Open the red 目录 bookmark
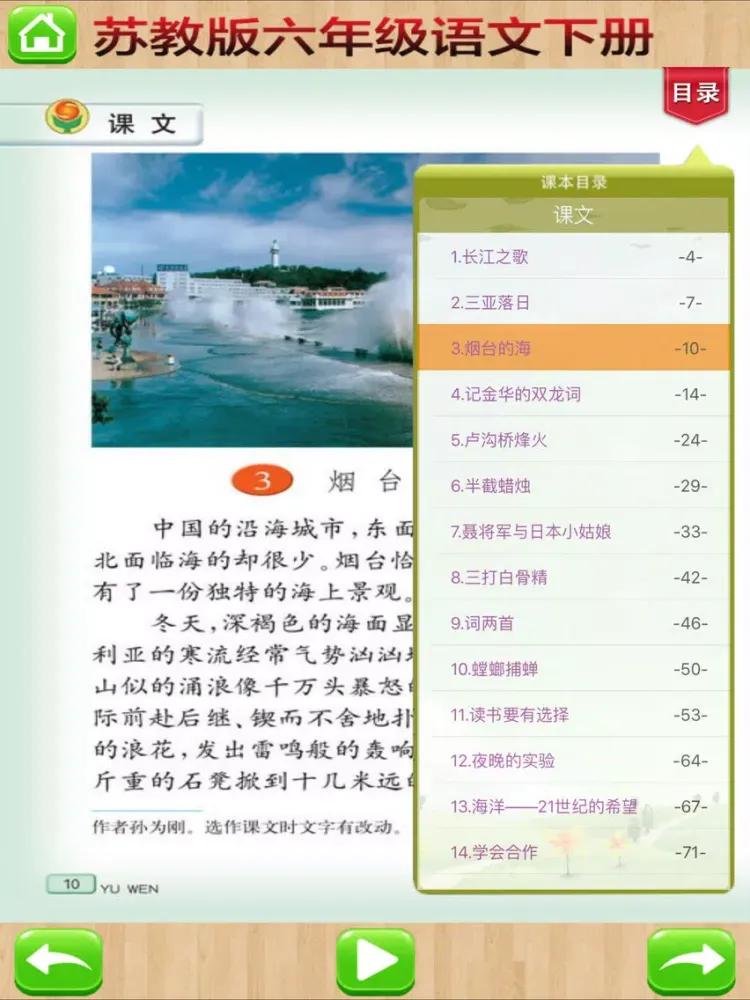 click(695, 95)
